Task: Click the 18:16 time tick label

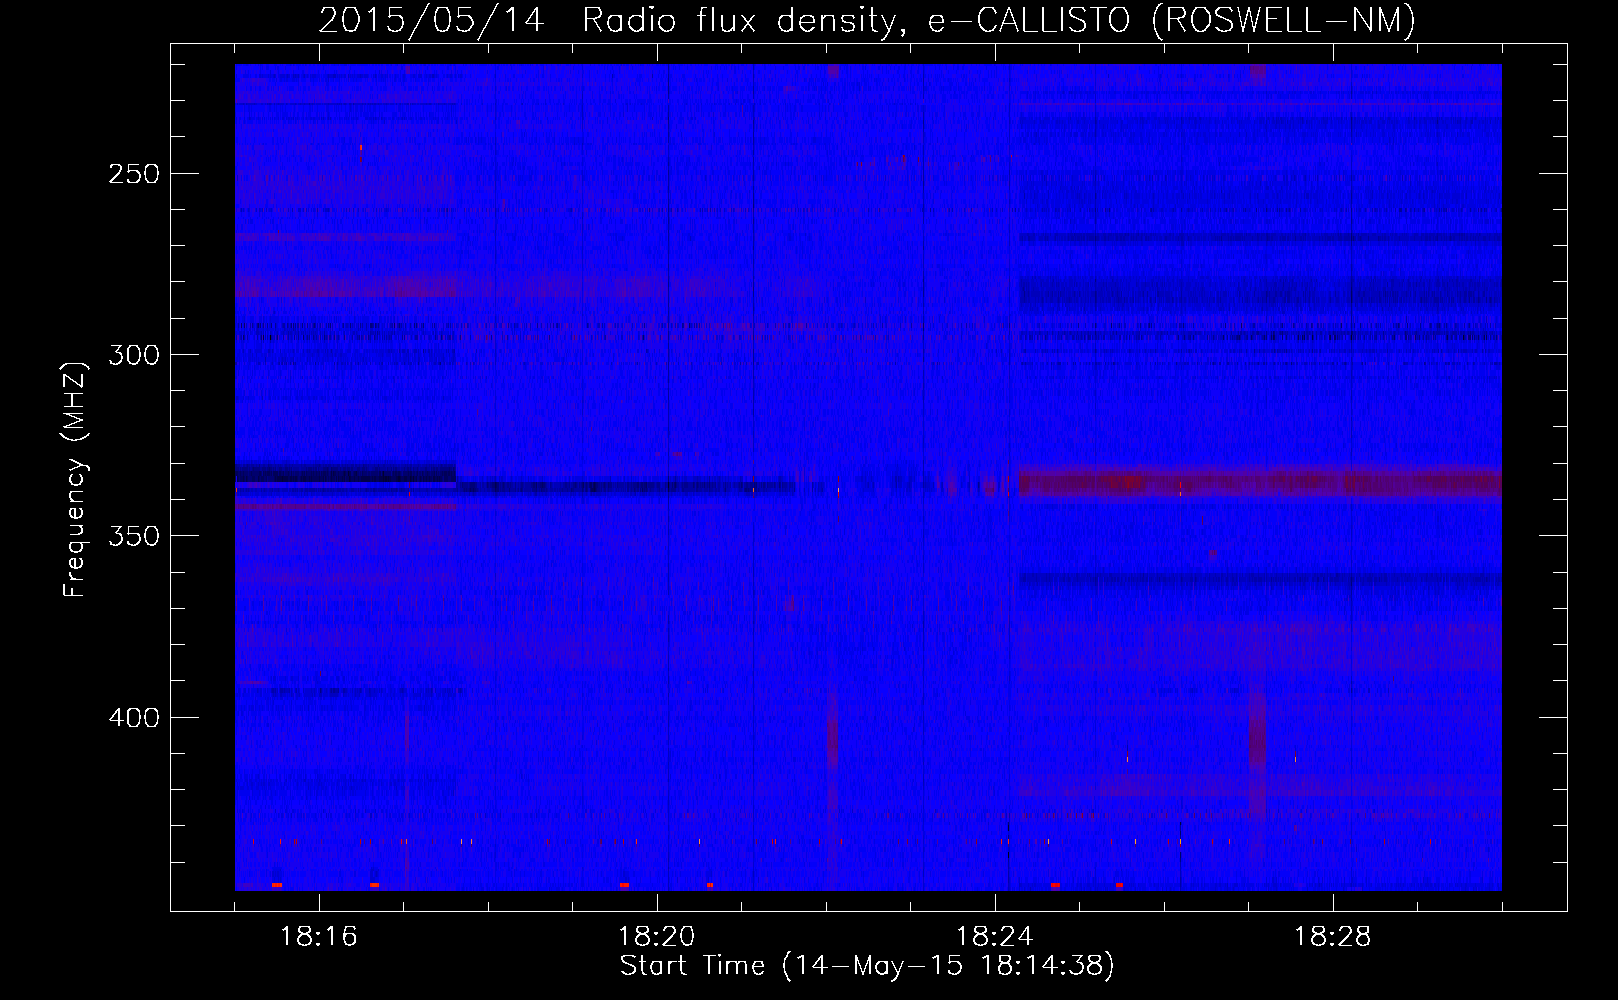Action: [319, 937]
